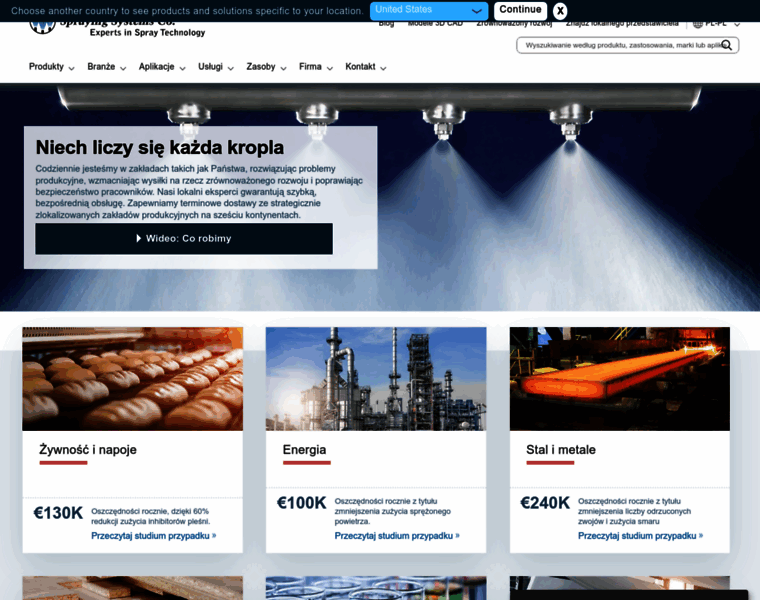Close the country selection banner
The width and height of the screenshot is (760, 600).
pyautogui.click(x=560, y=10)
